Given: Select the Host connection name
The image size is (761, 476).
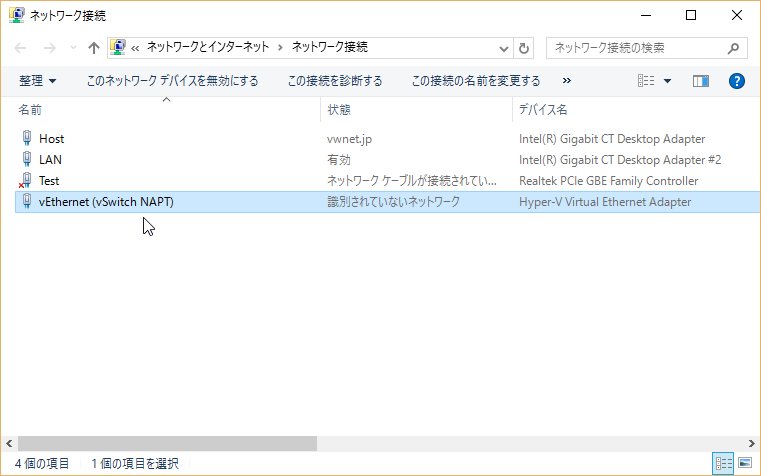Looking at the screenshot, I should 51,139.
